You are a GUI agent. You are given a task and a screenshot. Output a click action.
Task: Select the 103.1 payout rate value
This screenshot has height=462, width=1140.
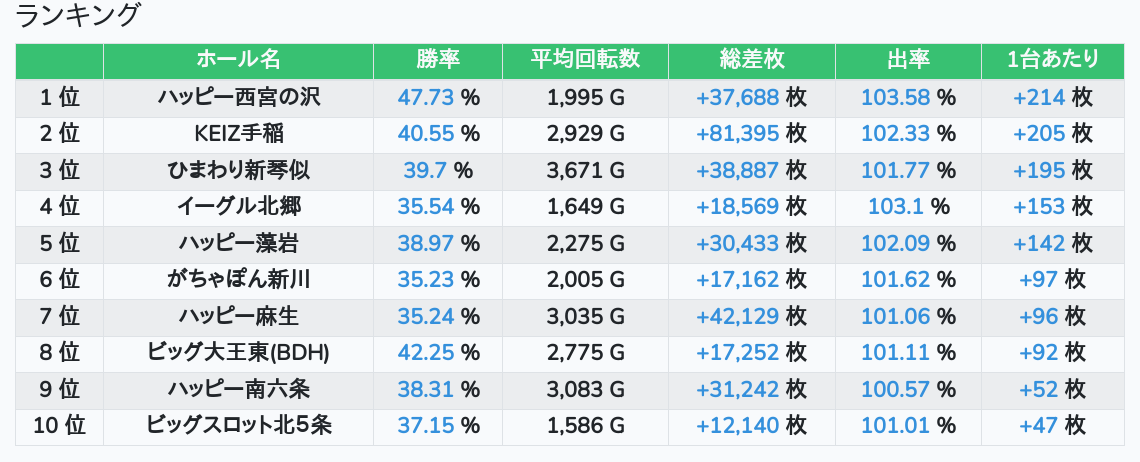coord(896,207)
